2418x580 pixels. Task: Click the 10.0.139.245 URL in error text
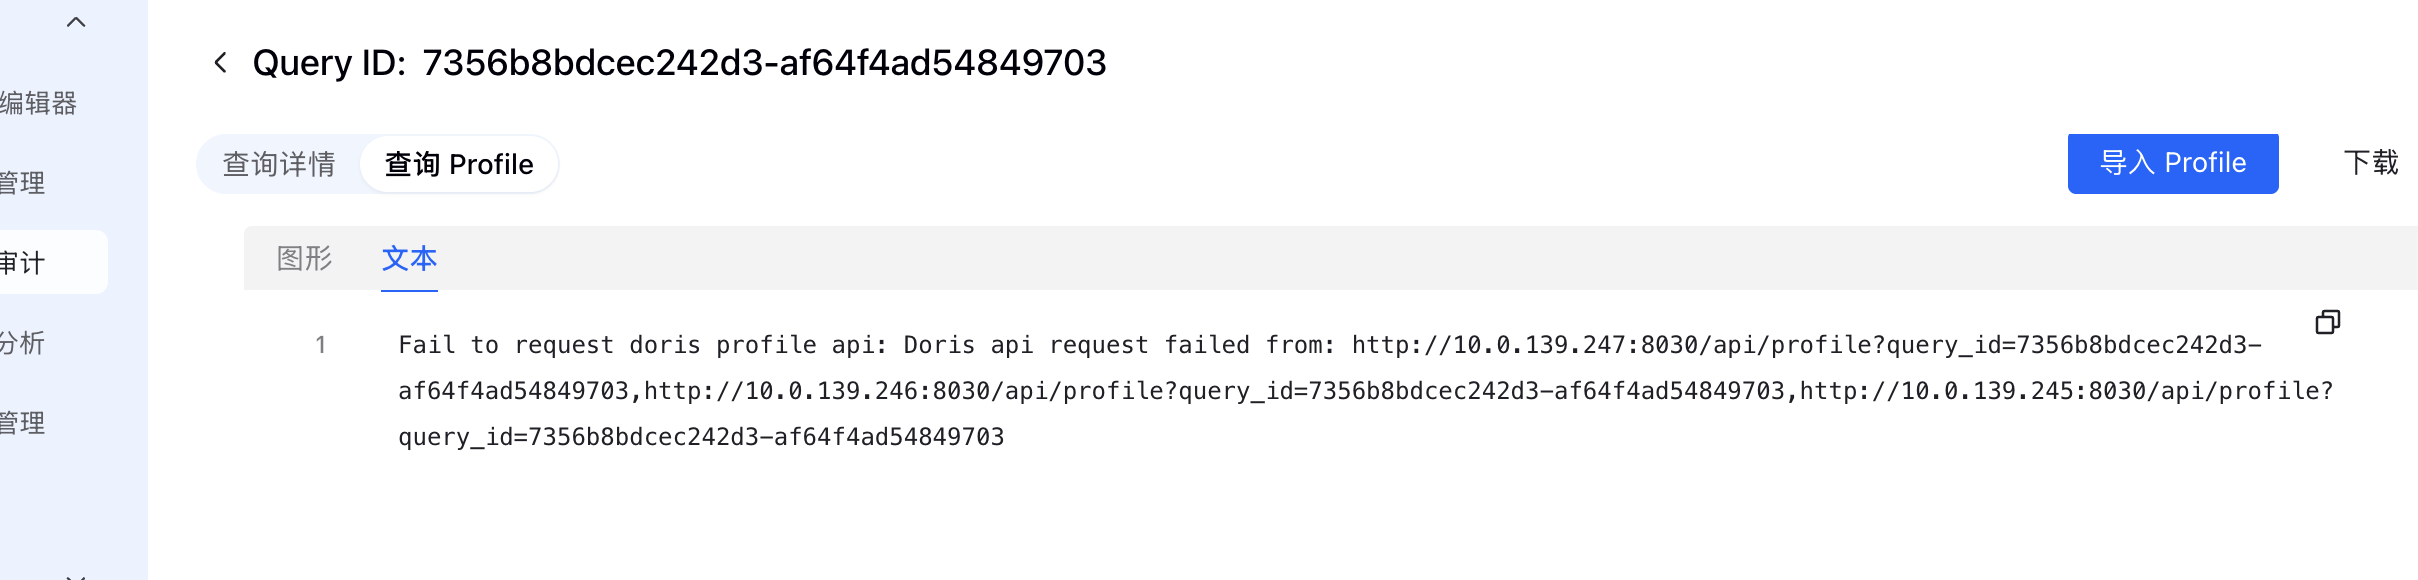click(x=2067, y=391)
